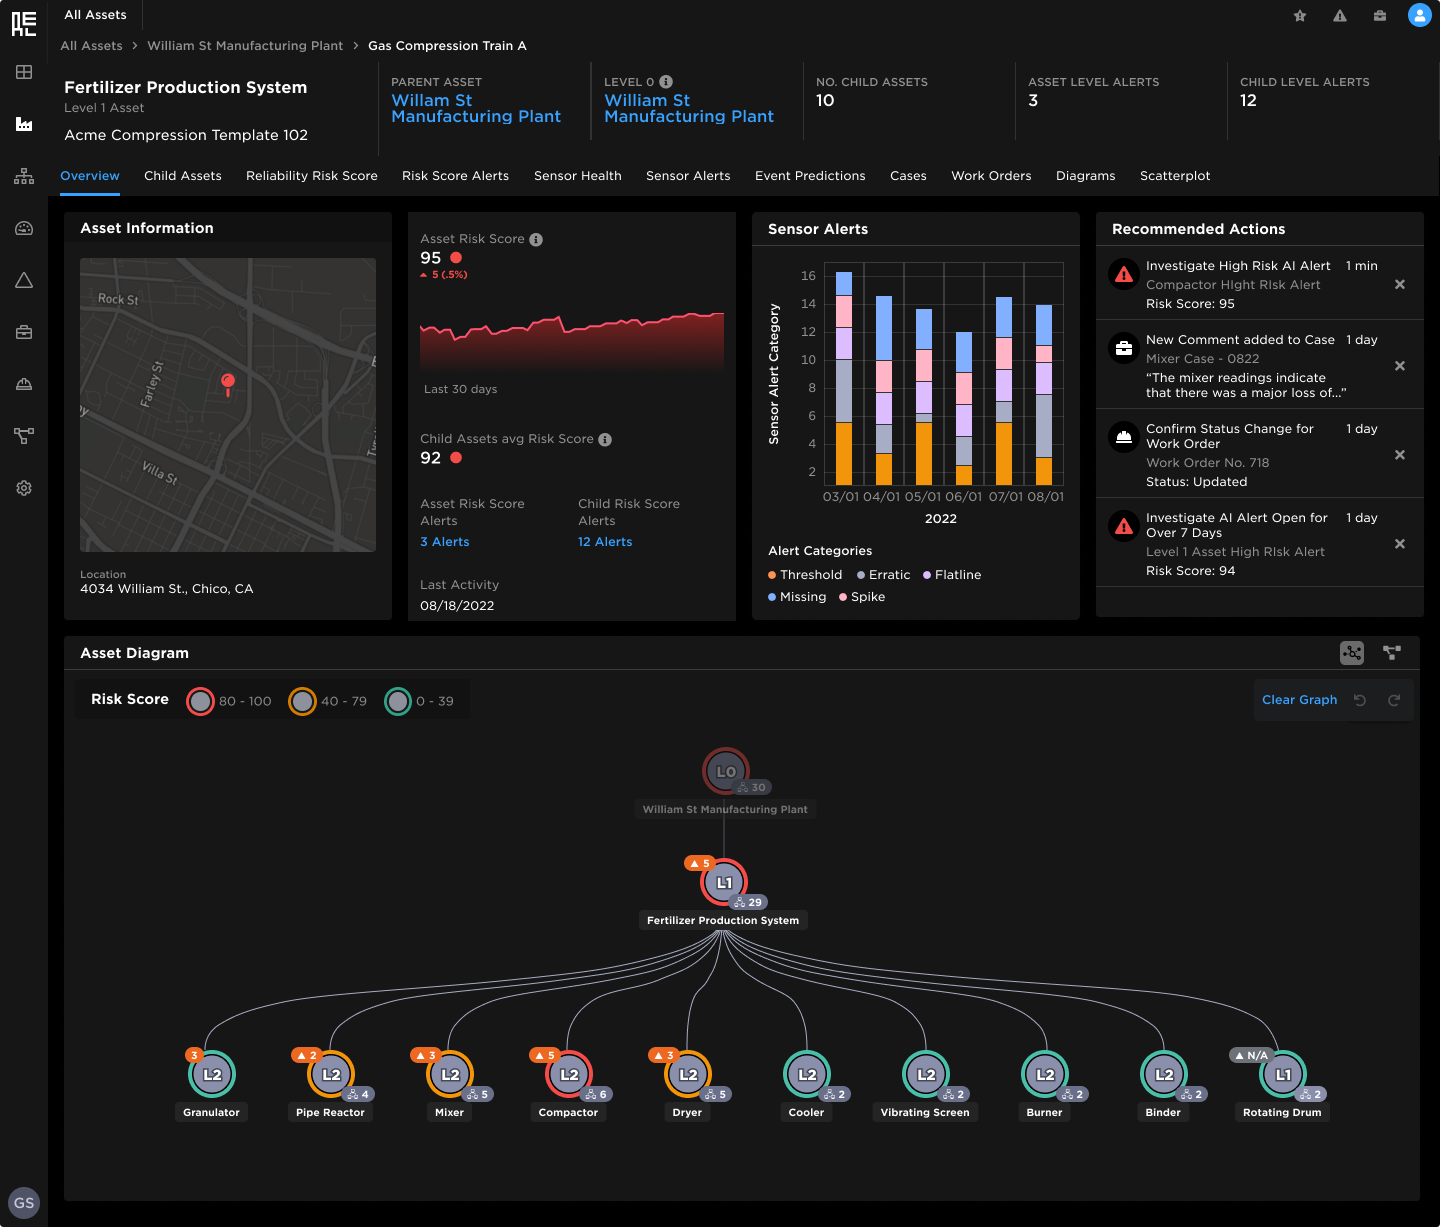This screenshot has width=1440, height=1227.
Task: Click the All Assets top tab
Action: pyautogui.click(x=95, y=15)
